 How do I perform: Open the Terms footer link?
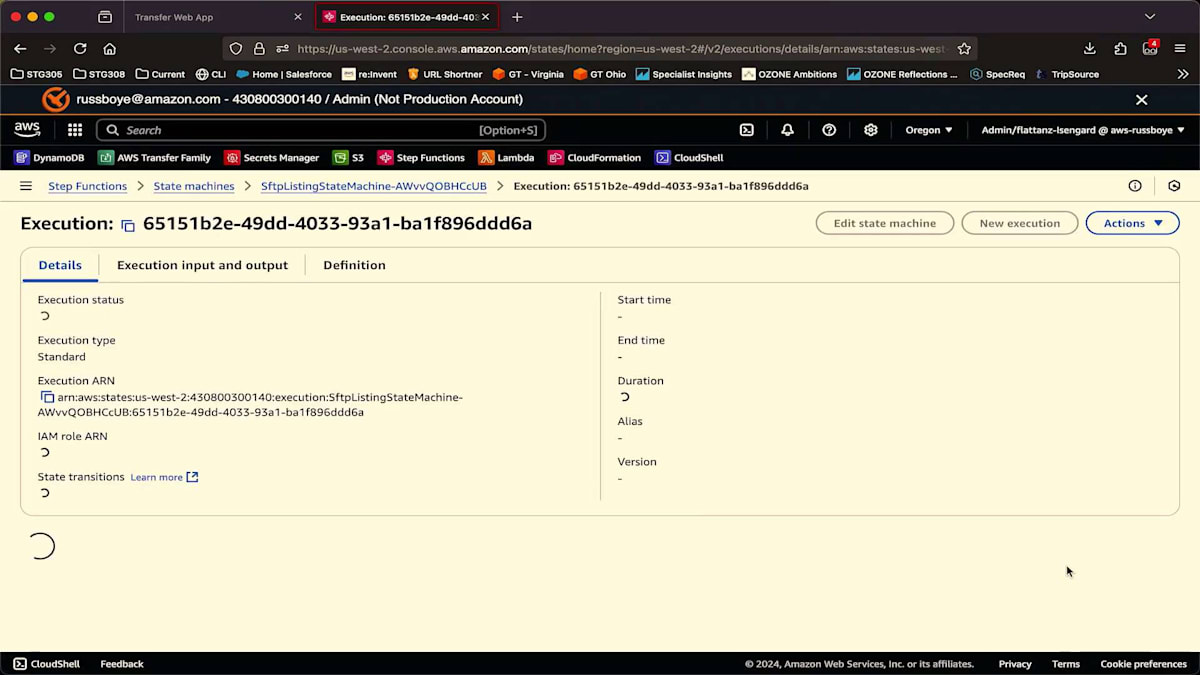click(1066, 664)
